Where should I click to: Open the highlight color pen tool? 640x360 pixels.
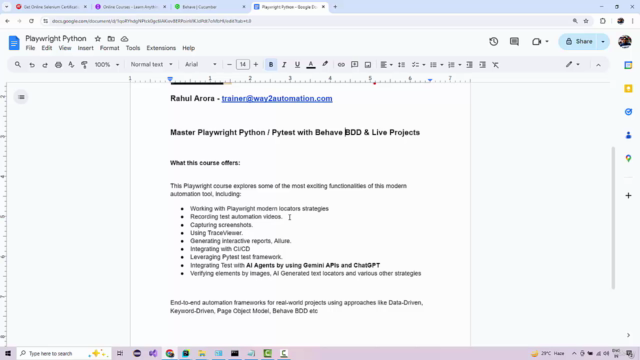pyautogui.click(x=325, y=64)
